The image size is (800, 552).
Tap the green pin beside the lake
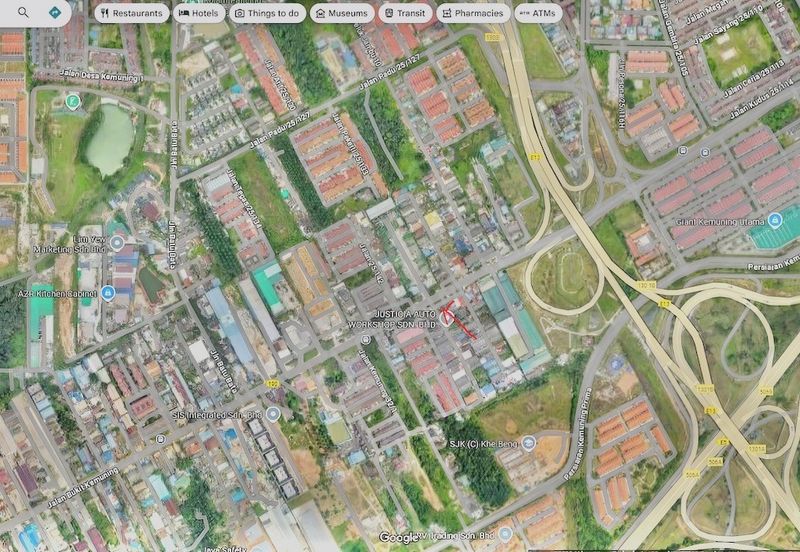tap(73, 102)
